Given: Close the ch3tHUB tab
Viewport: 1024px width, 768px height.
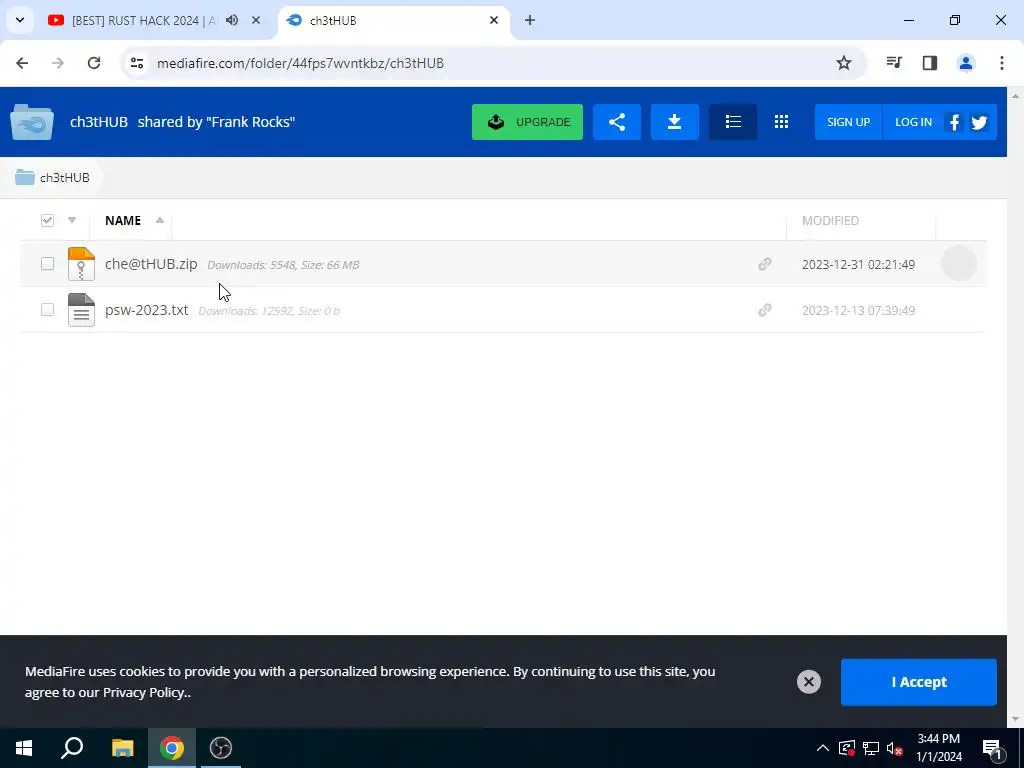Looking at the screenshot, I should [494, 20].
